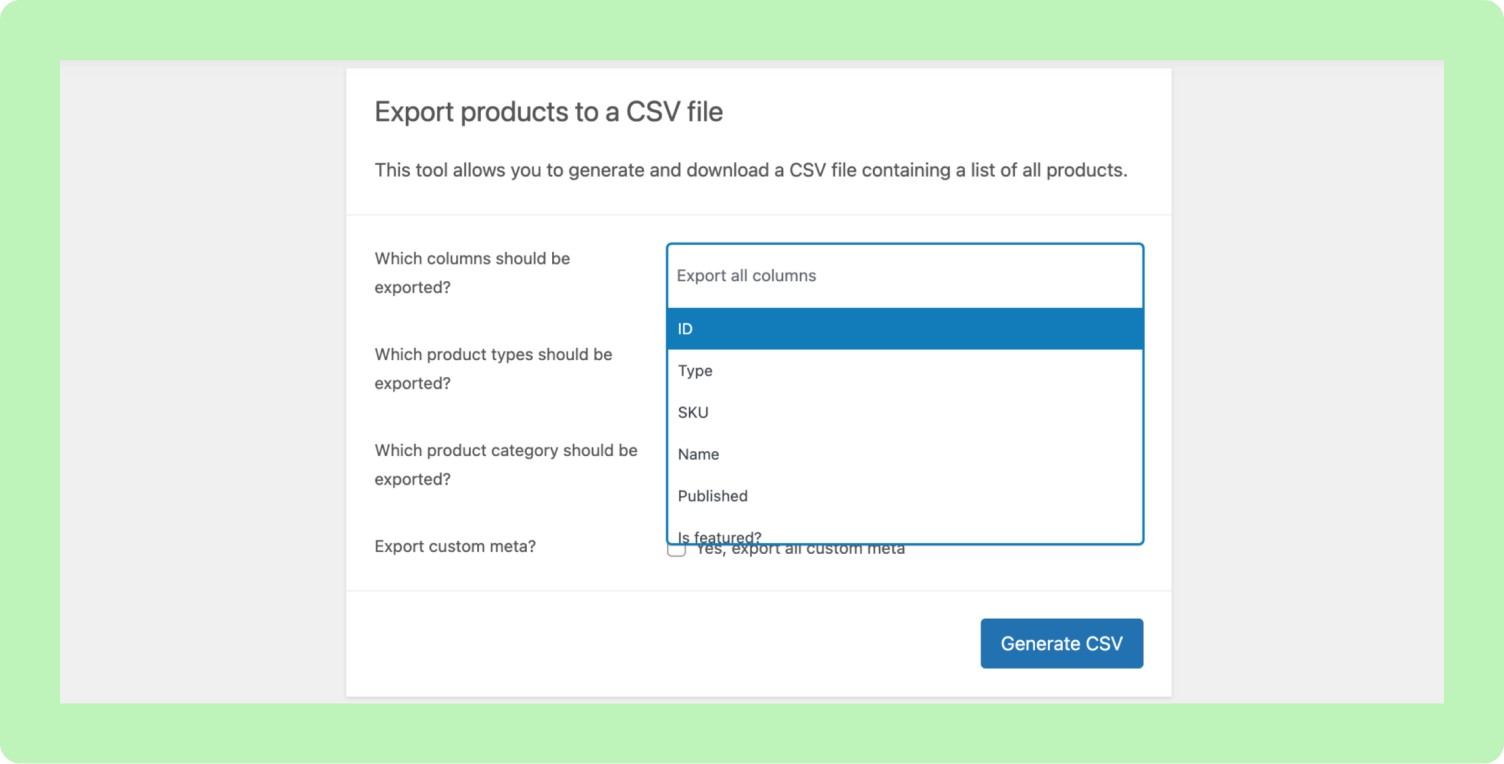Click the "Export custom meta?" label
This screenshot has height=764, width=1504.
point(455,546)
